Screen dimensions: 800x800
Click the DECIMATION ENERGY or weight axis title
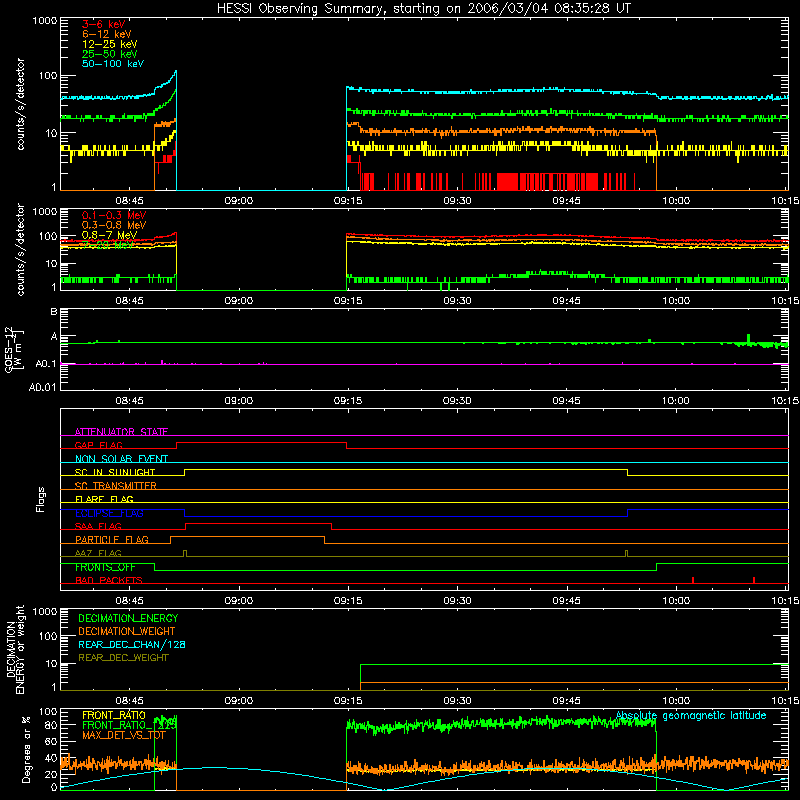(15, 649)
